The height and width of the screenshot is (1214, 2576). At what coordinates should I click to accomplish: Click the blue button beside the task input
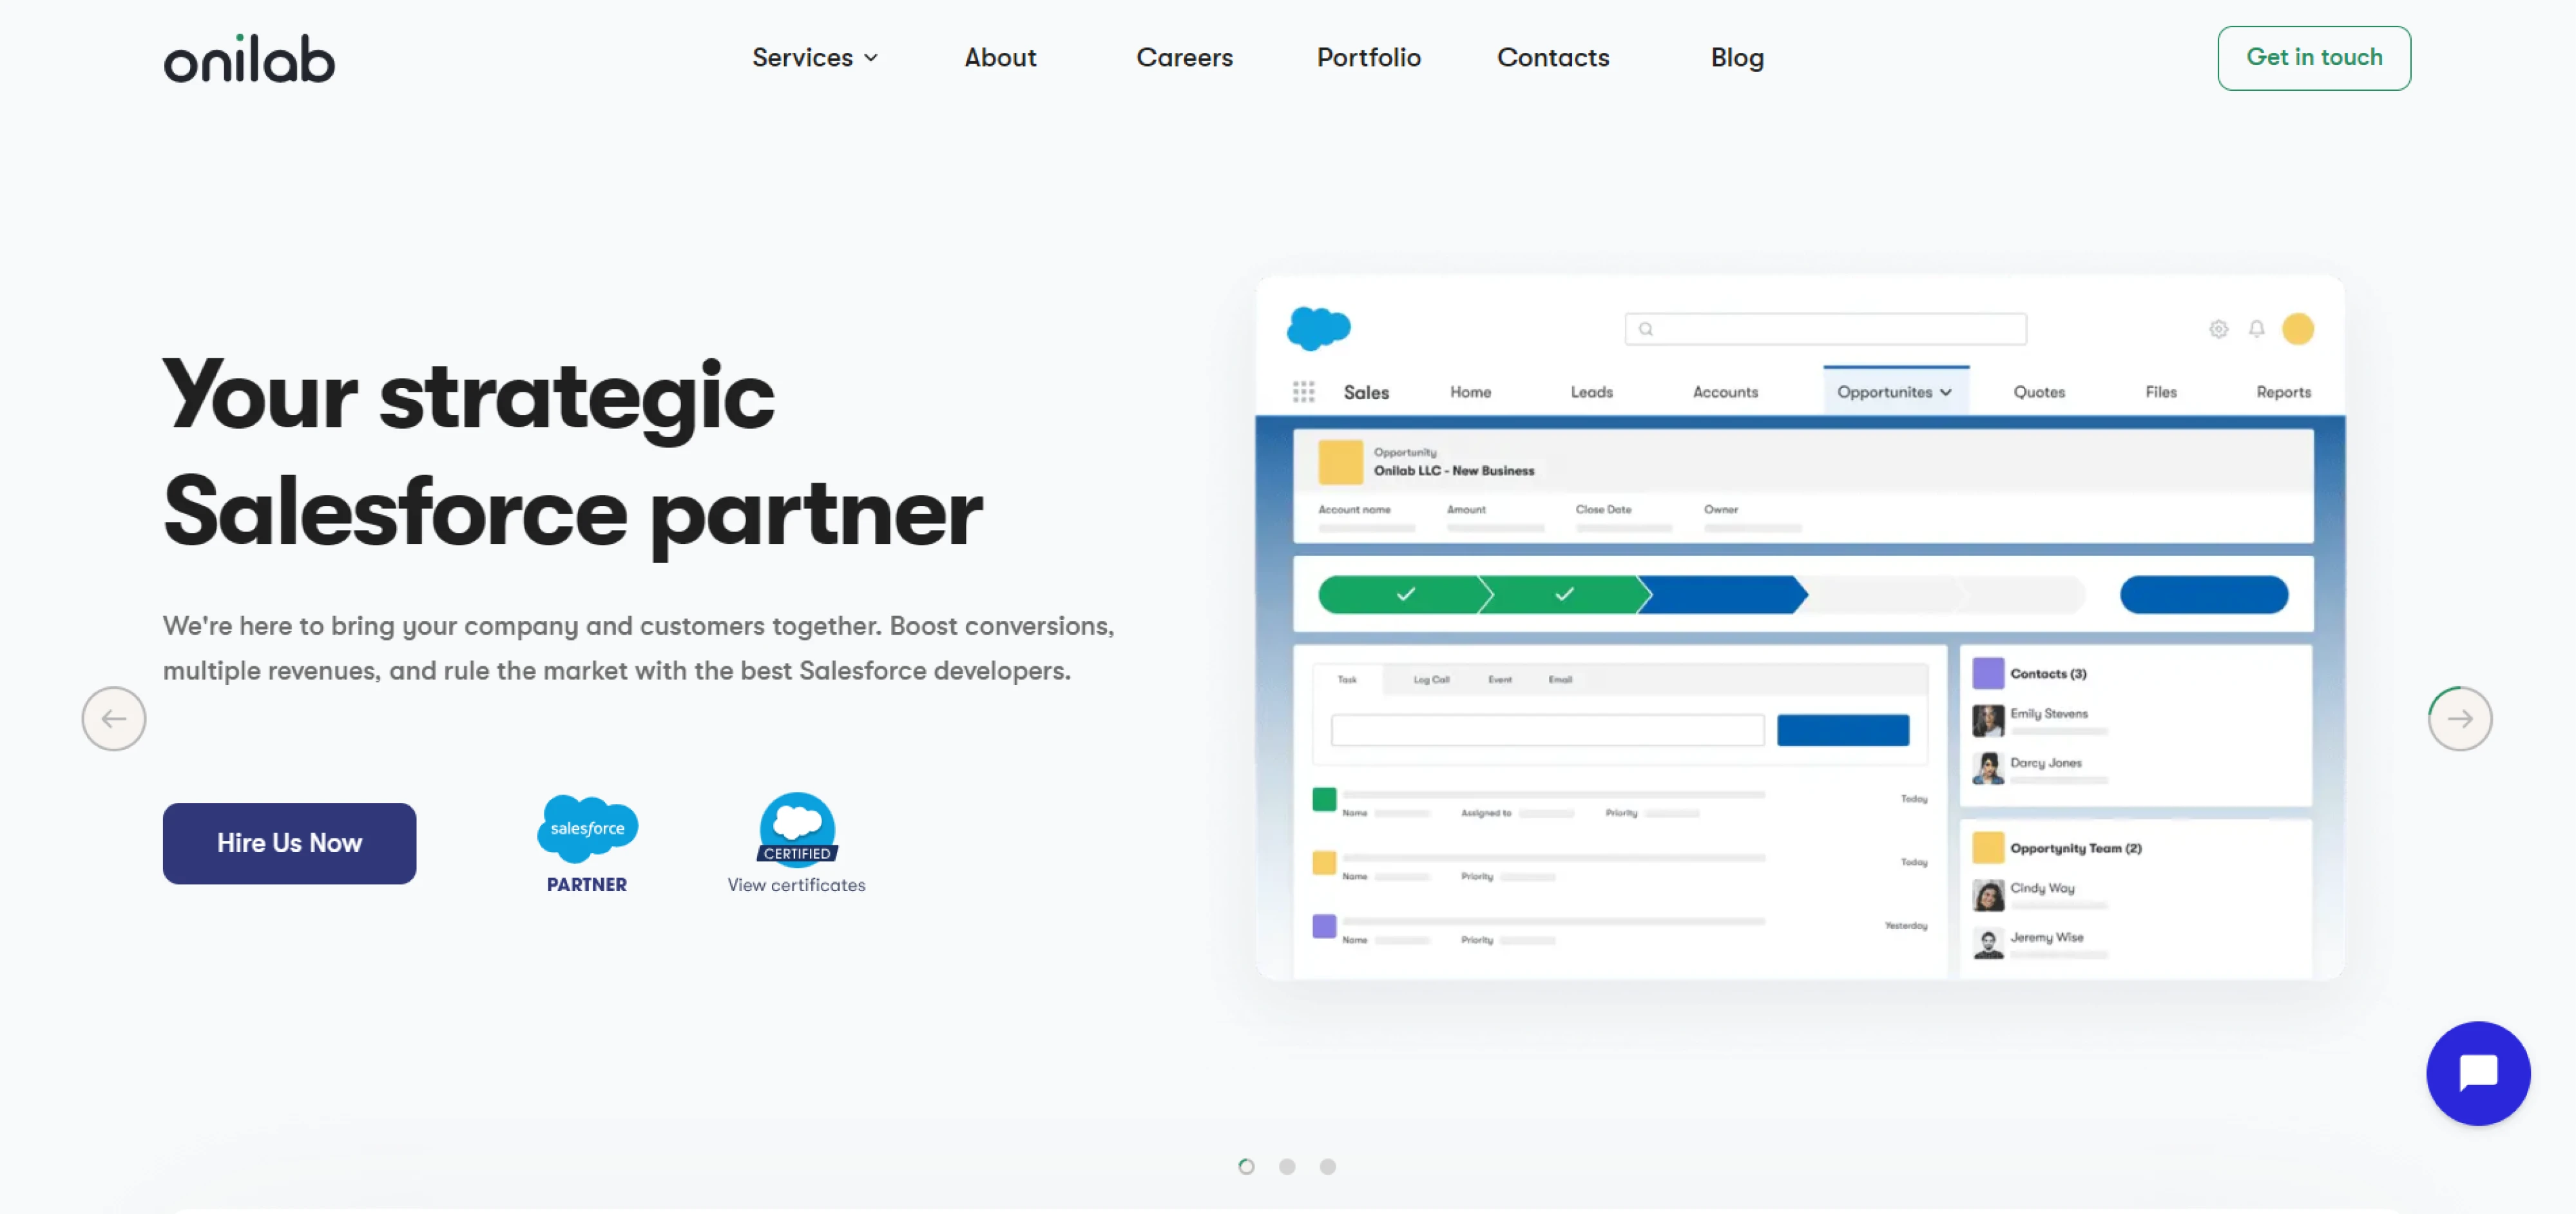pos(1842,730)
